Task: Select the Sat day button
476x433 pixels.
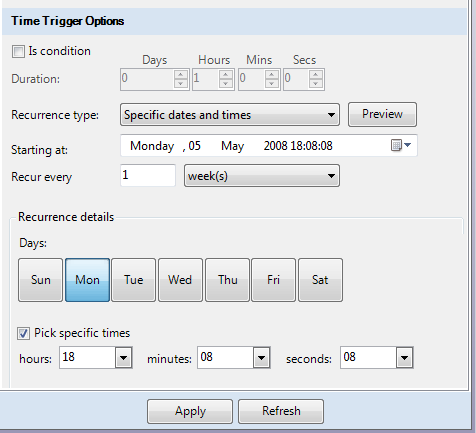Action: [320, 280]
